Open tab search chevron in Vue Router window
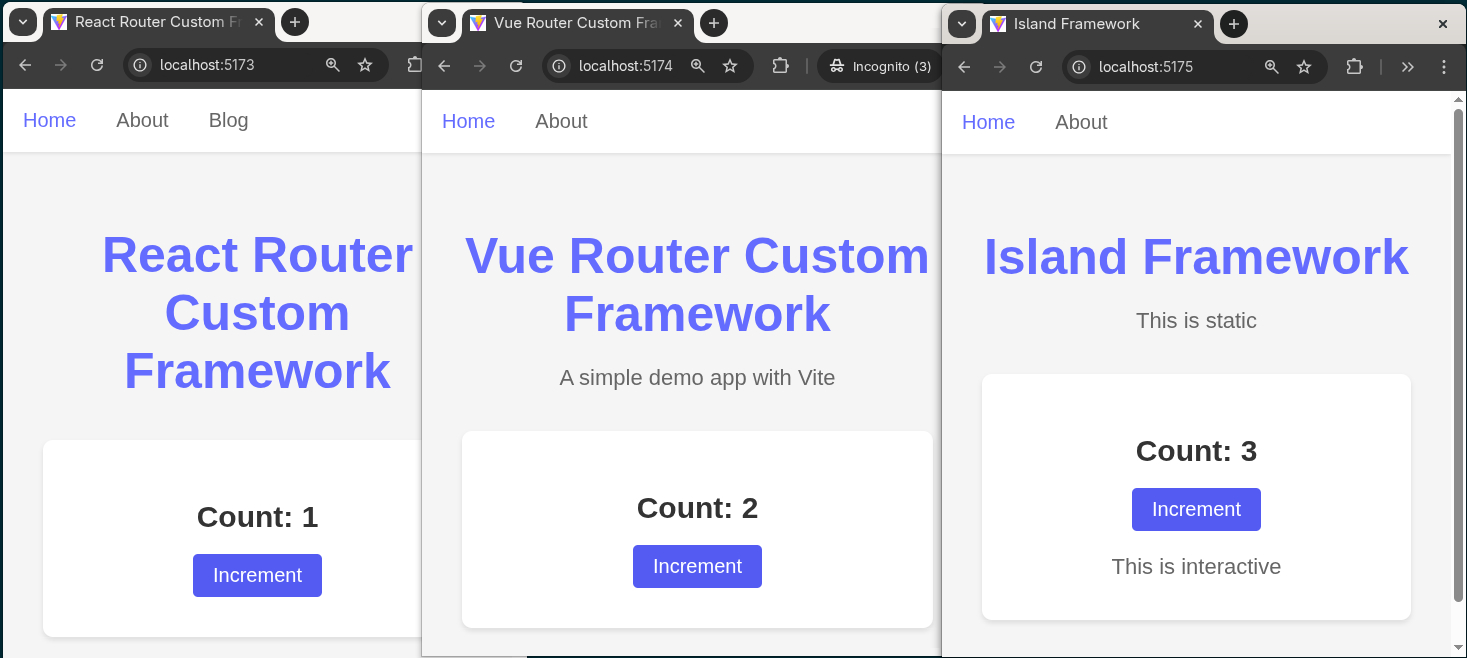Screen dimensions: 1467x658 click(x=442, y=23)
